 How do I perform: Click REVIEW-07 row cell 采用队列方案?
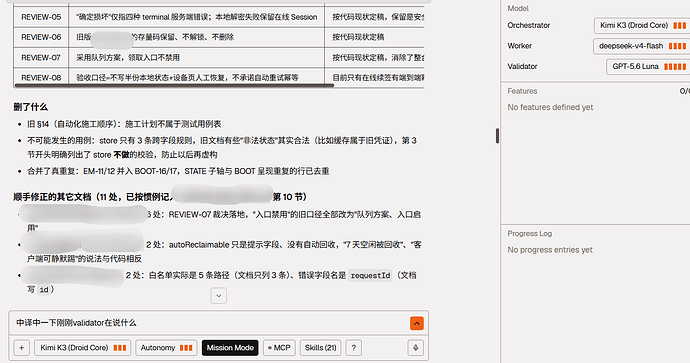click(x=196, y=58)
